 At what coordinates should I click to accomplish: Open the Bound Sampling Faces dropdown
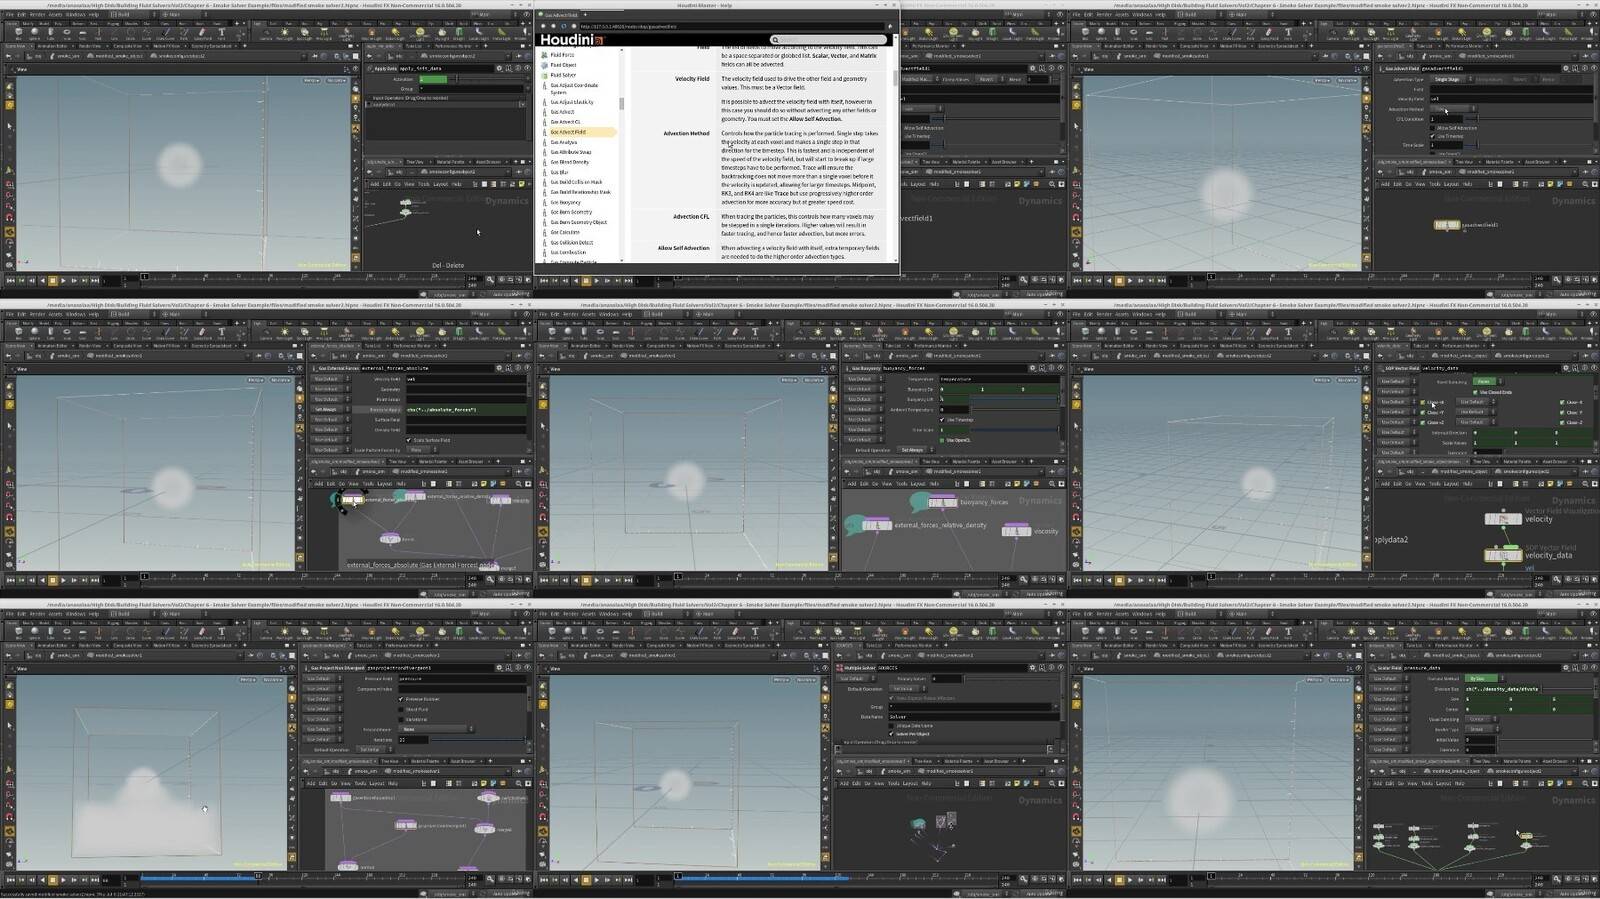point(1486,381)
